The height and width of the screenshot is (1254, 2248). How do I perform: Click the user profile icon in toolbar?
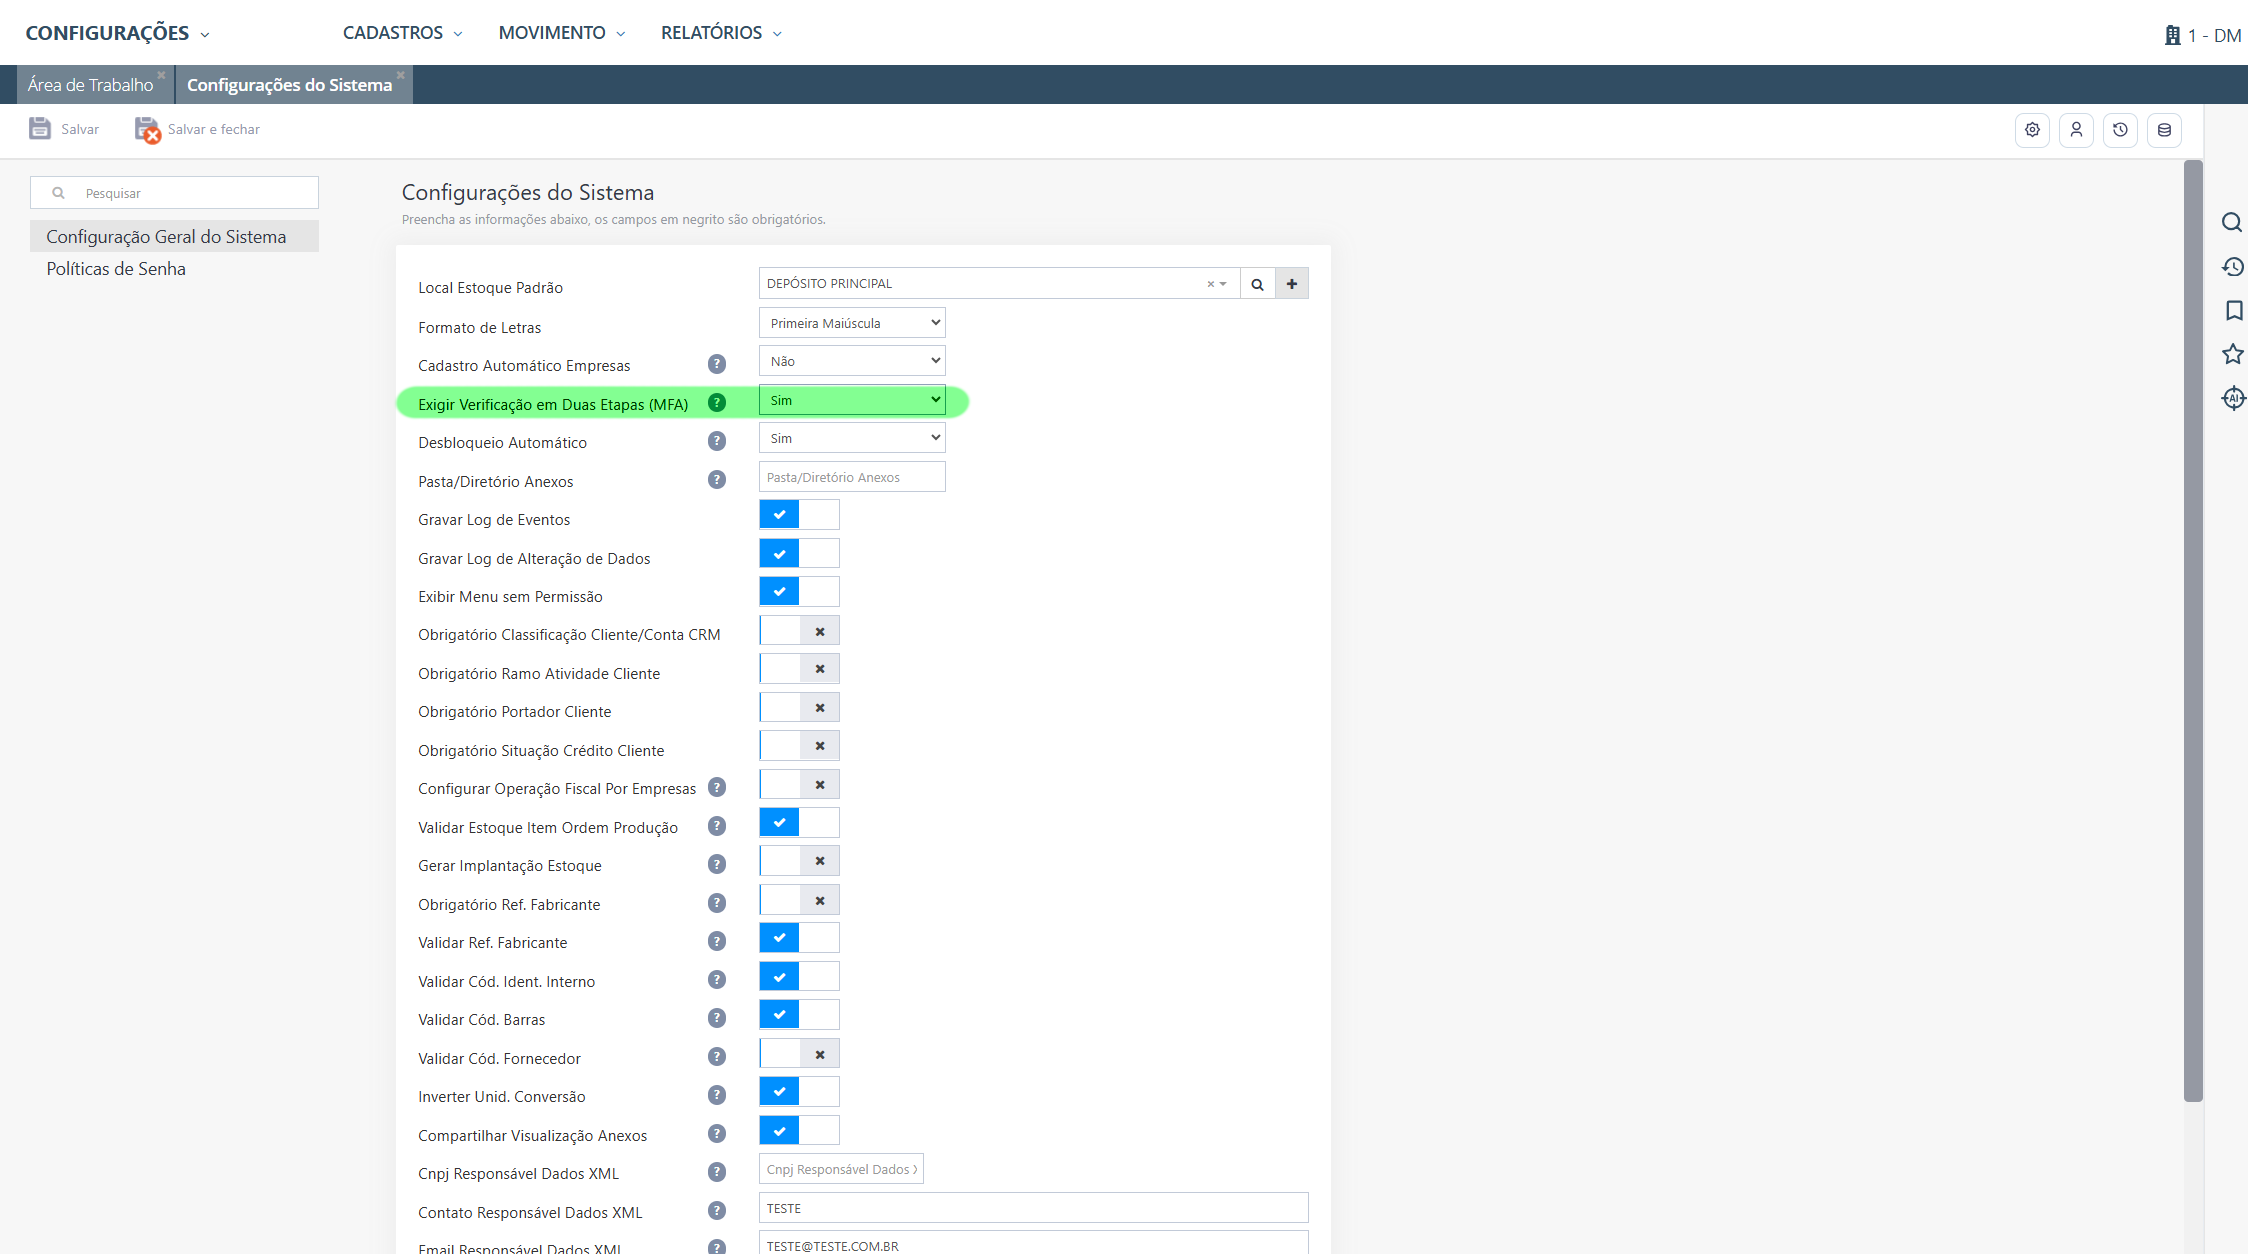(2076, 130)
